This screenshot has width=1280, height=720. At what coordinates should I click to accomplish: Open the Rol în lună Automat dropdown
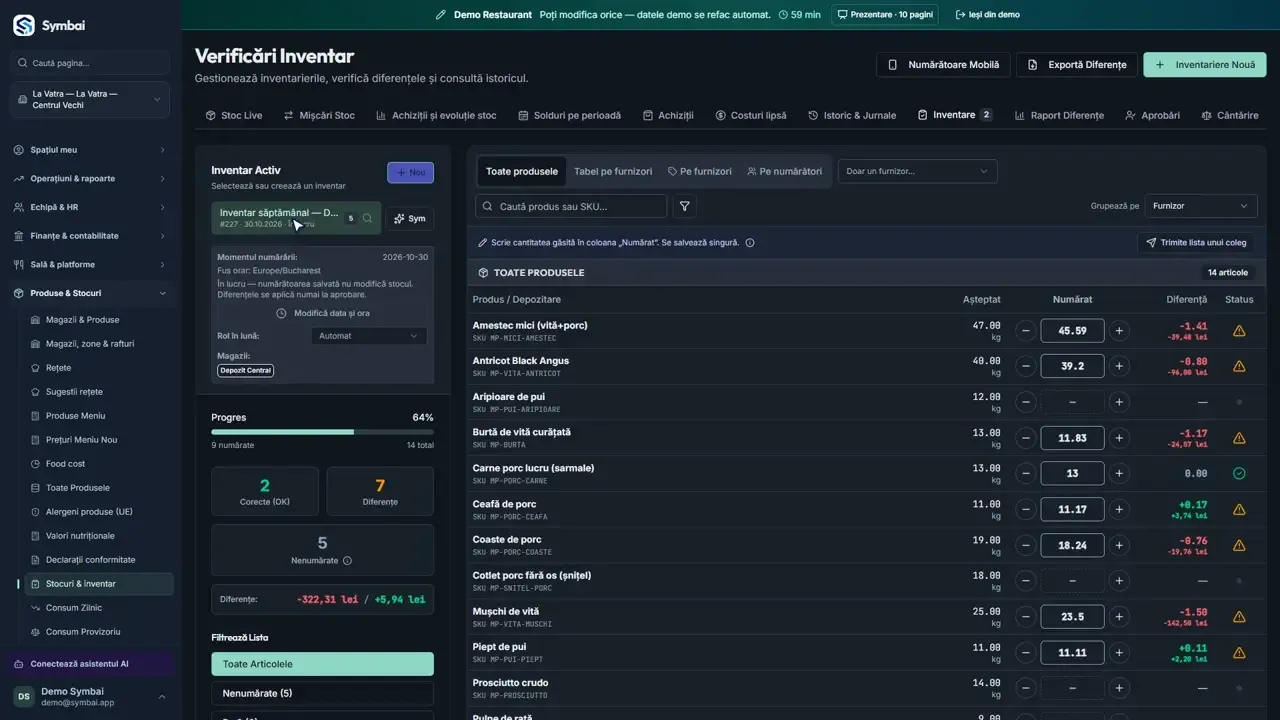click(x=369, y=336)
